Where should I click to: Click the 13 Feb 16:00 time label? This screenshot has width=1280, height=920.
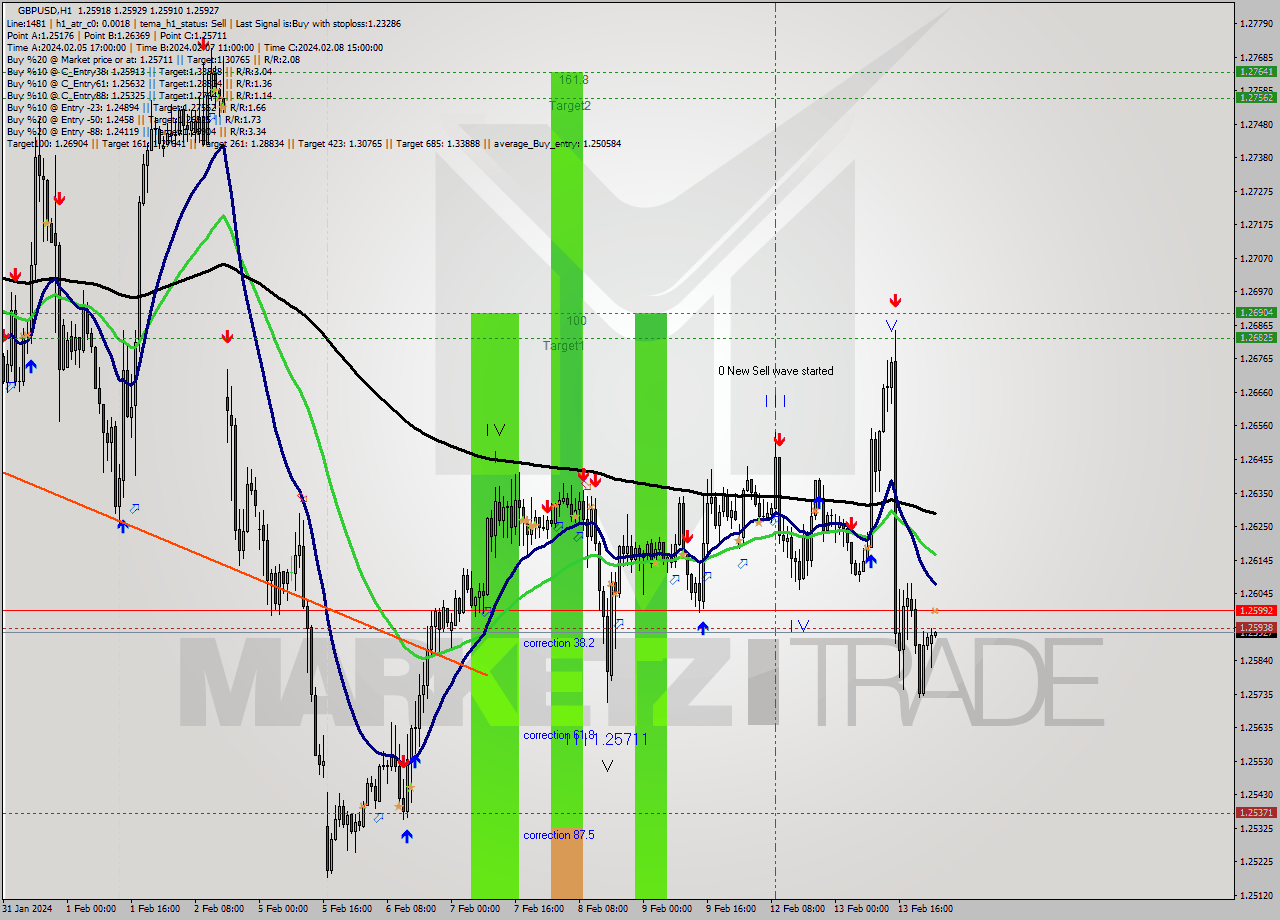click(x=925, y=909)
